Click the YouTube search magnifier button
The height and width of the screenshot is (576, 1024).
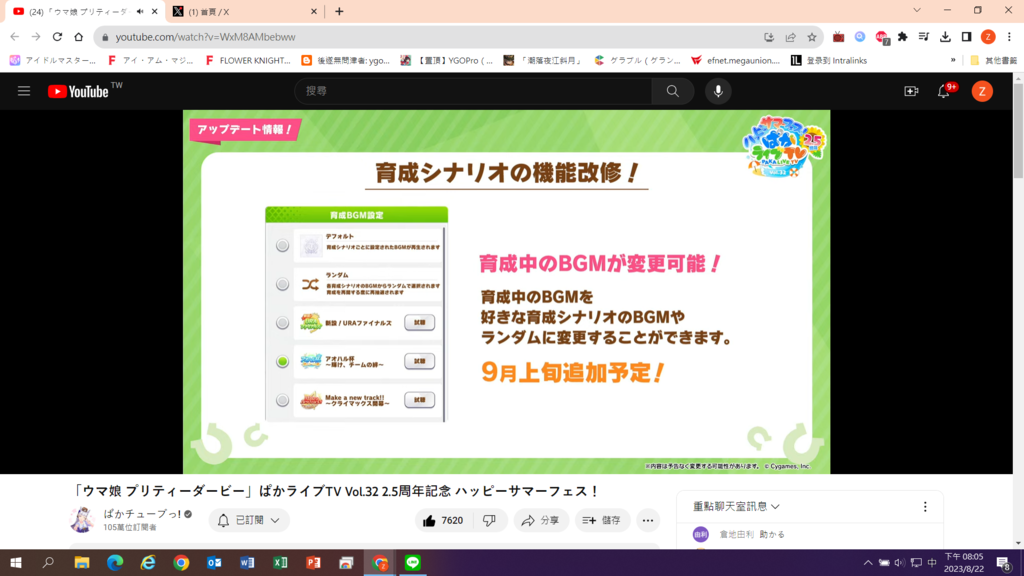coord(673,91)
